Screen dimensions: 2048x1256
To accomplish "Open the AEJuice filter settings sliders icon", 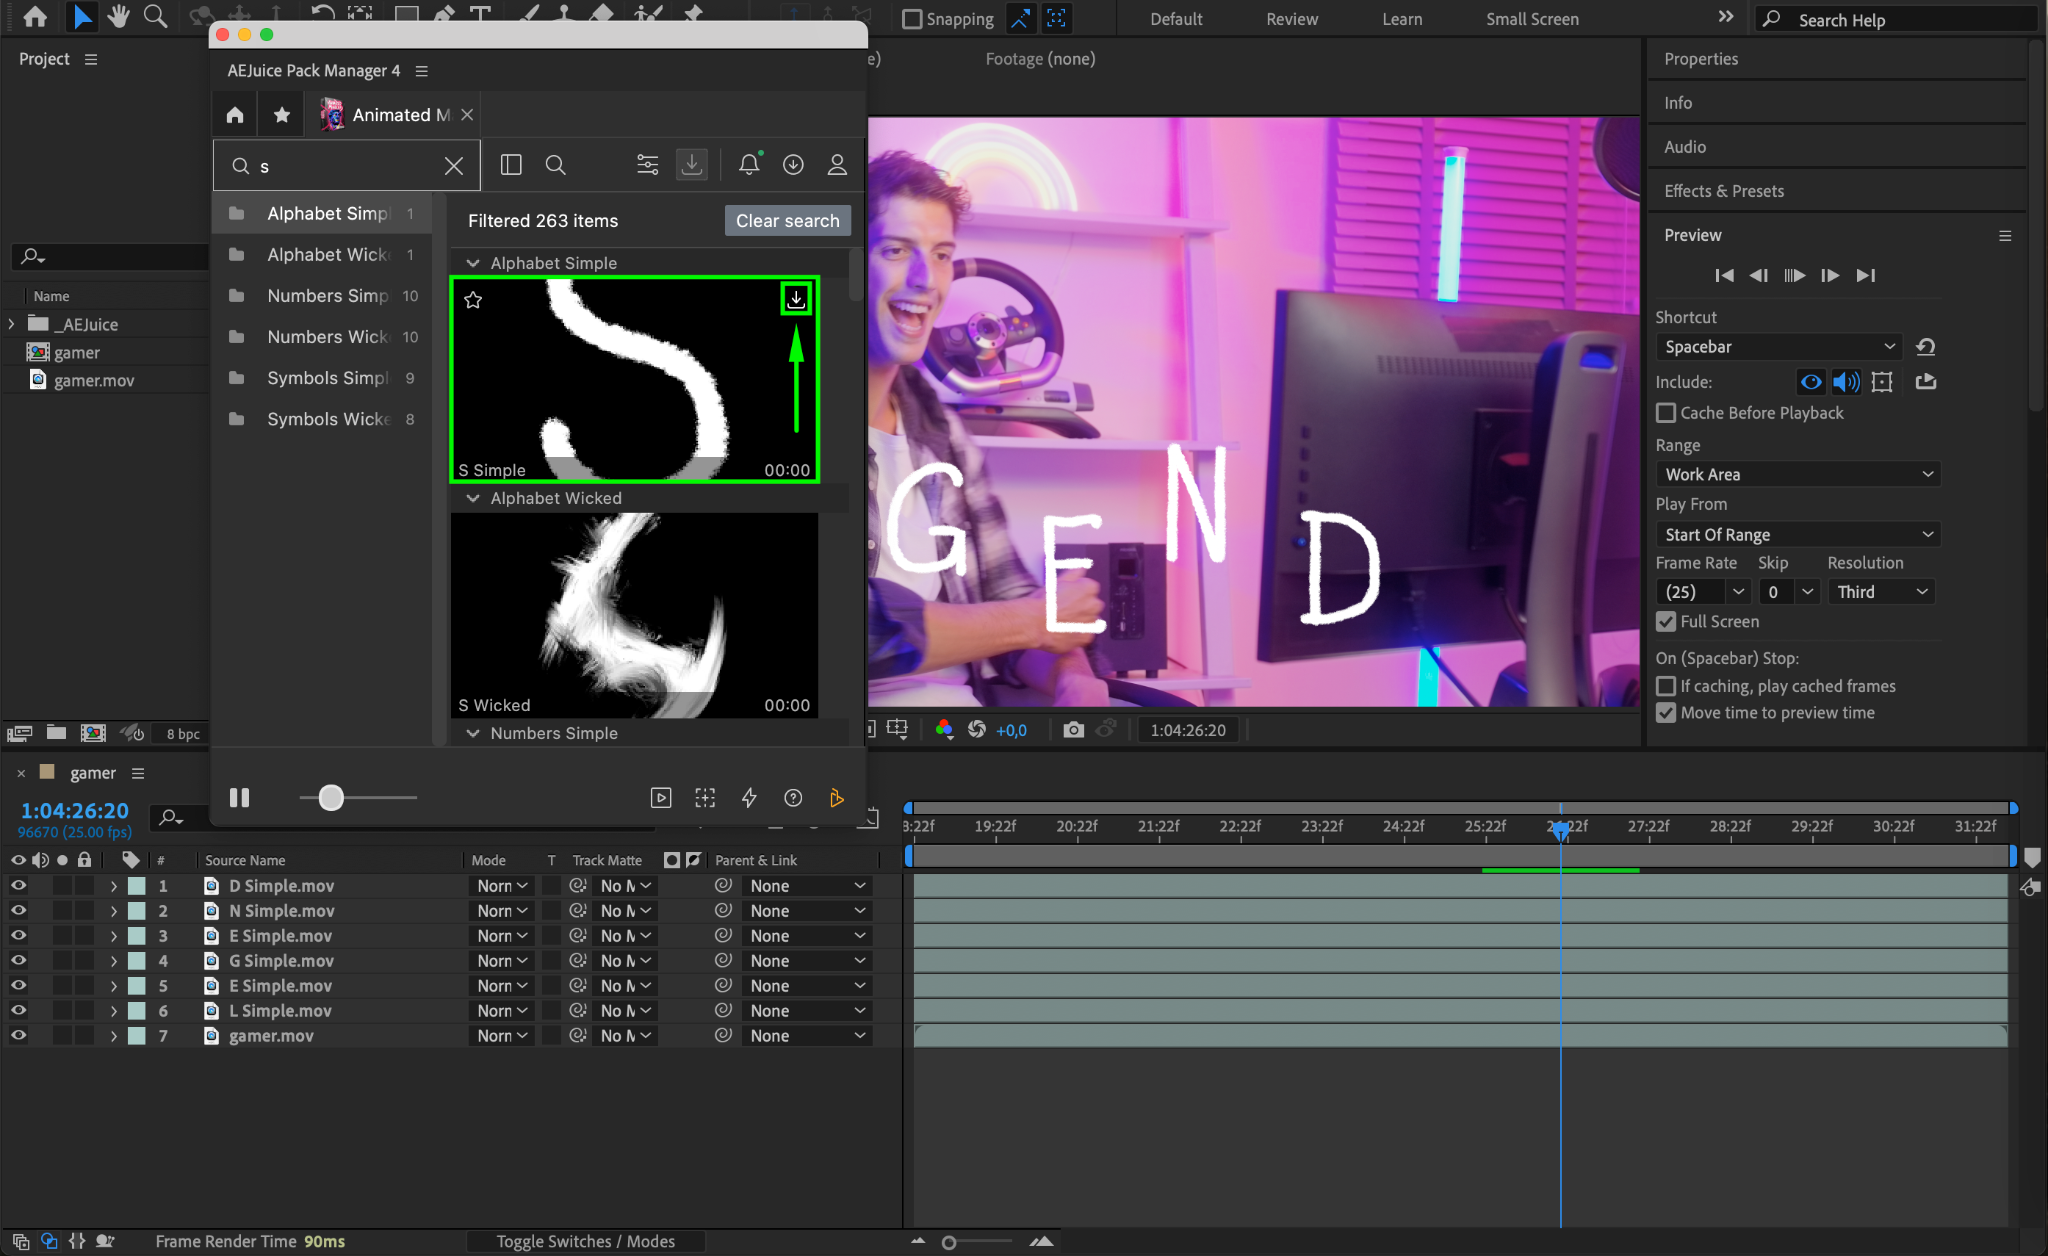I will click(648, 165).
